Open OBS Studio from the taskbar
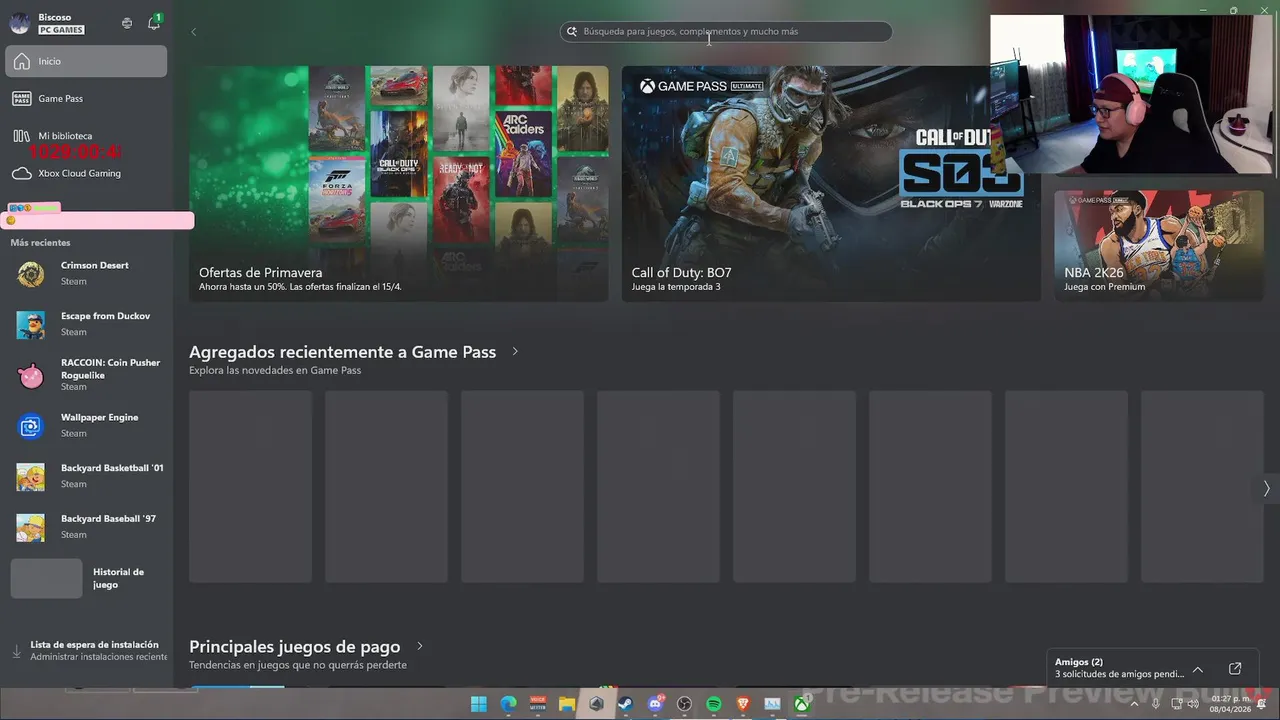Screen dimensions: 1280x720 tap(685, 704)
